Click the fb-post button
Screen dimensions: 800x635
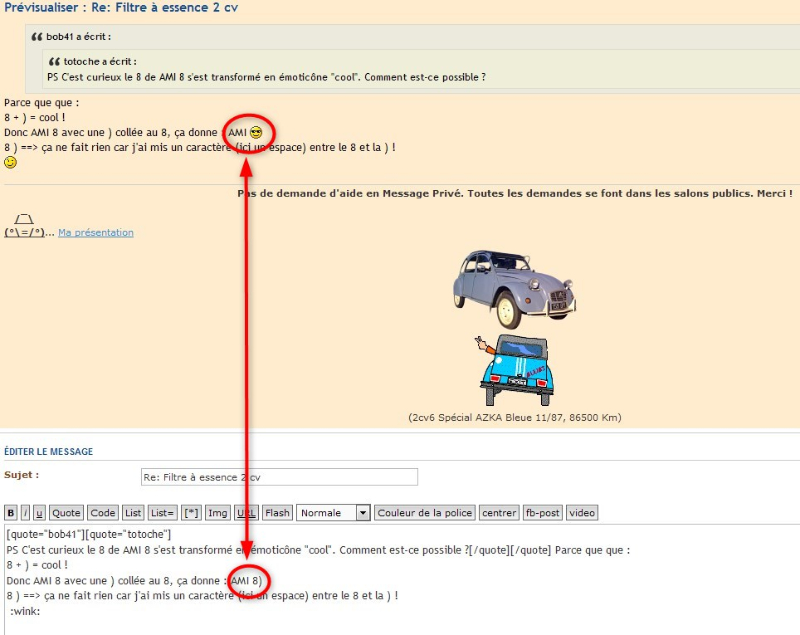point(542,513)
